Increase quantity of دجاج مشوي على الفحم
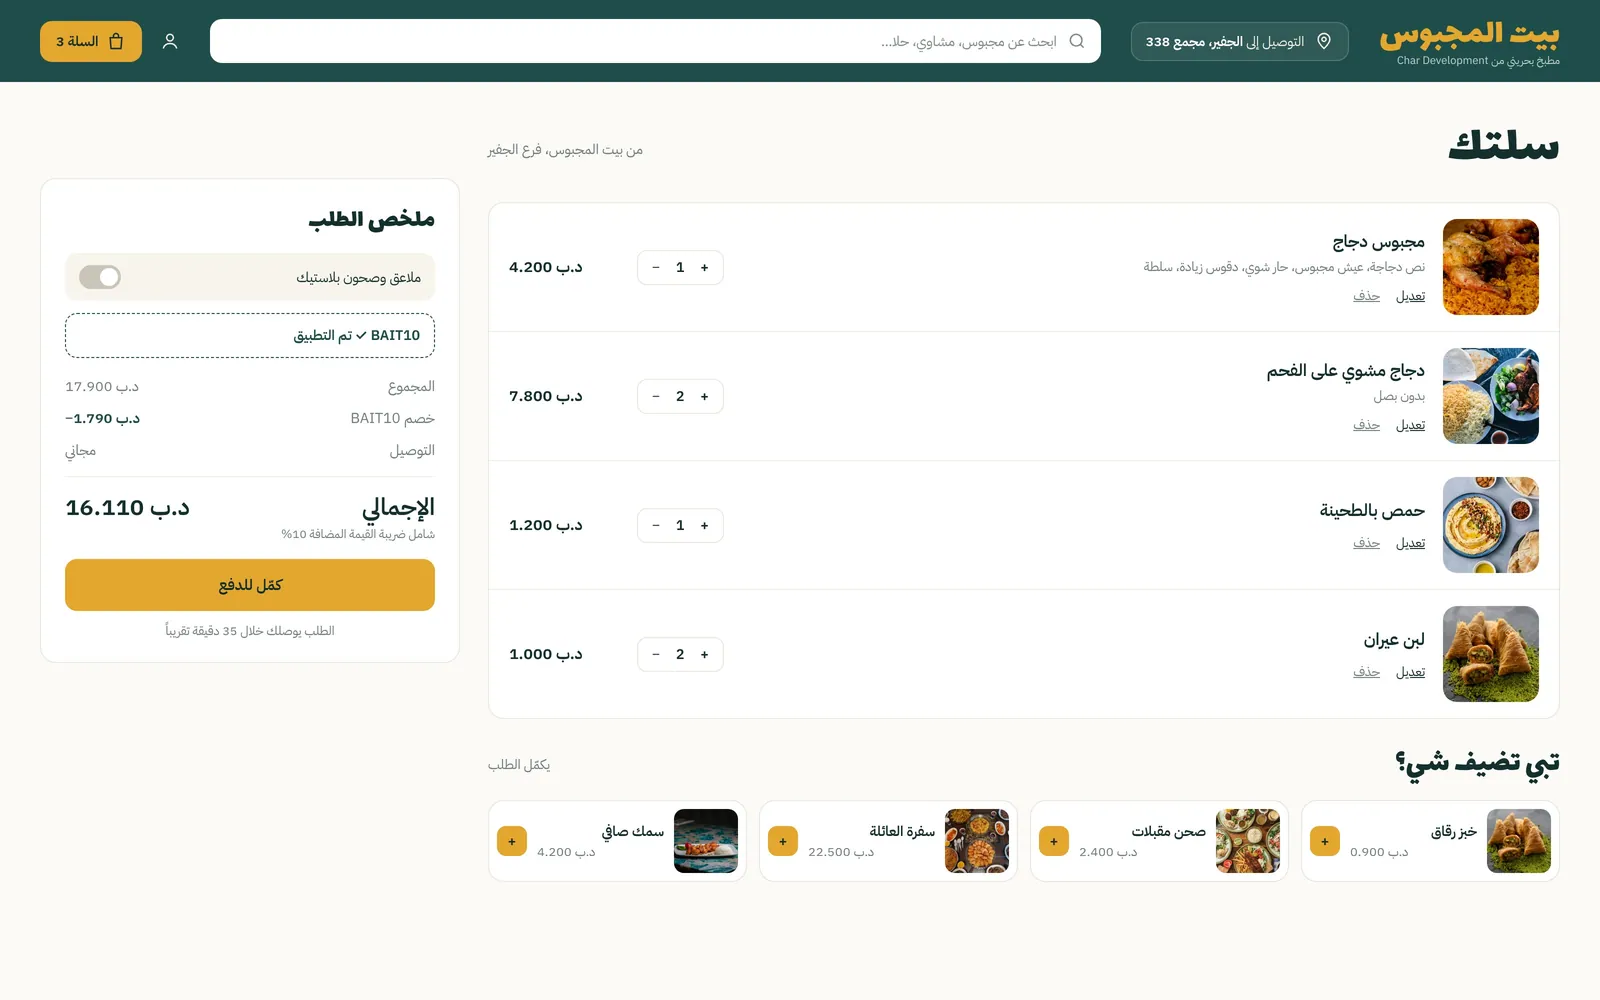This screenshot has height=1000, width=1600. point(705,397)
